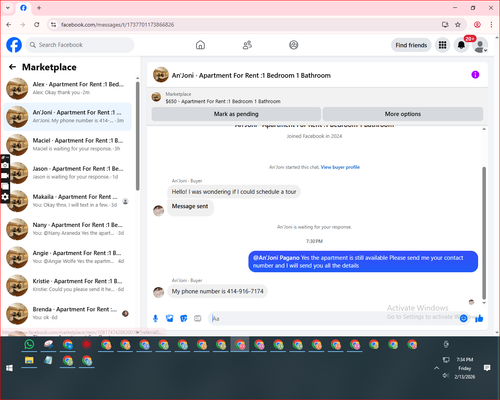
Task: Open Maciel apartment conversation
Action: coord(67,145)
